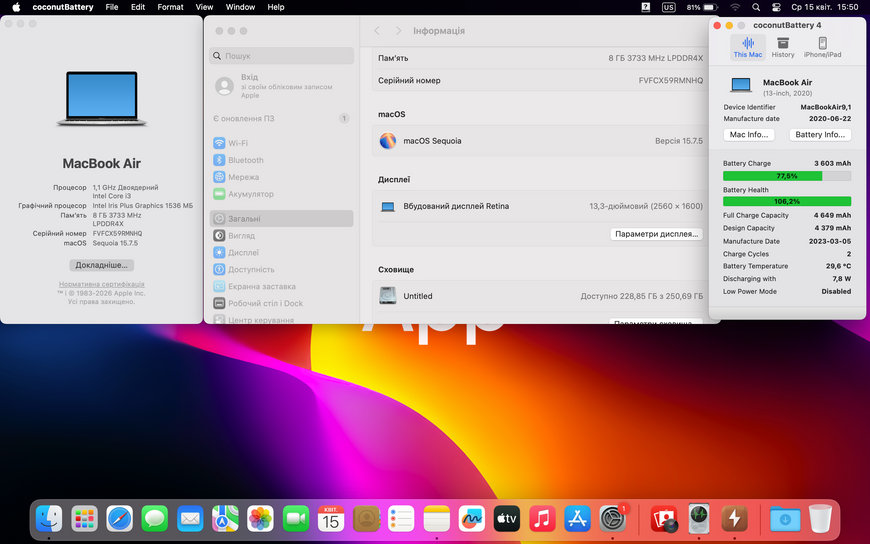Click the Wi-Fi menu bar icon
The height and width of the screenshot is (544, 870).
click(x=735, y=7)
